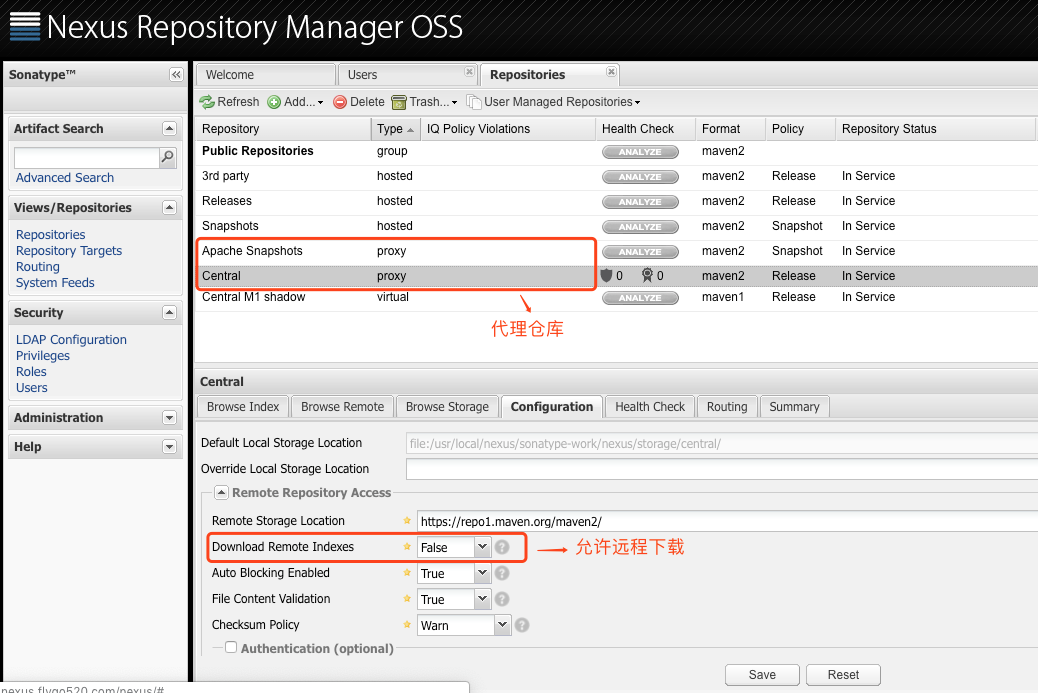Open the Users link under Security
Image resolution: width=1038 pixels, height=693 pixels.
pos(32,388)
